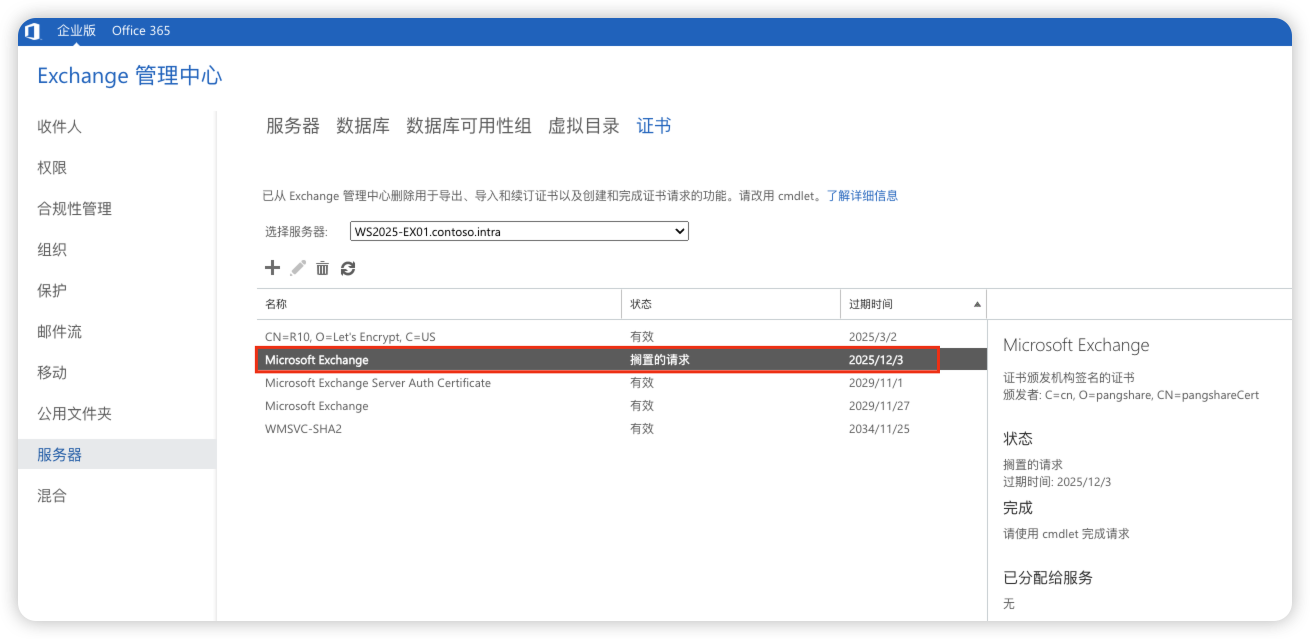Image resolution: width=1310 pixels, height=639 pixels.
Task: Open the 选择服务器 dropdown
Action: pos(519,231)
